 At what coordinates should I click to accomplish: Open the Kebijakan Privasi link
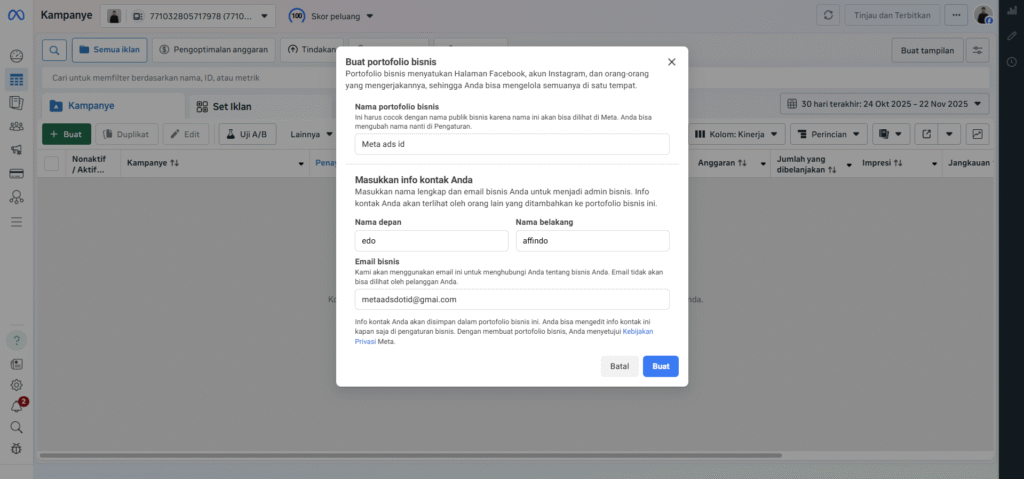638,331
